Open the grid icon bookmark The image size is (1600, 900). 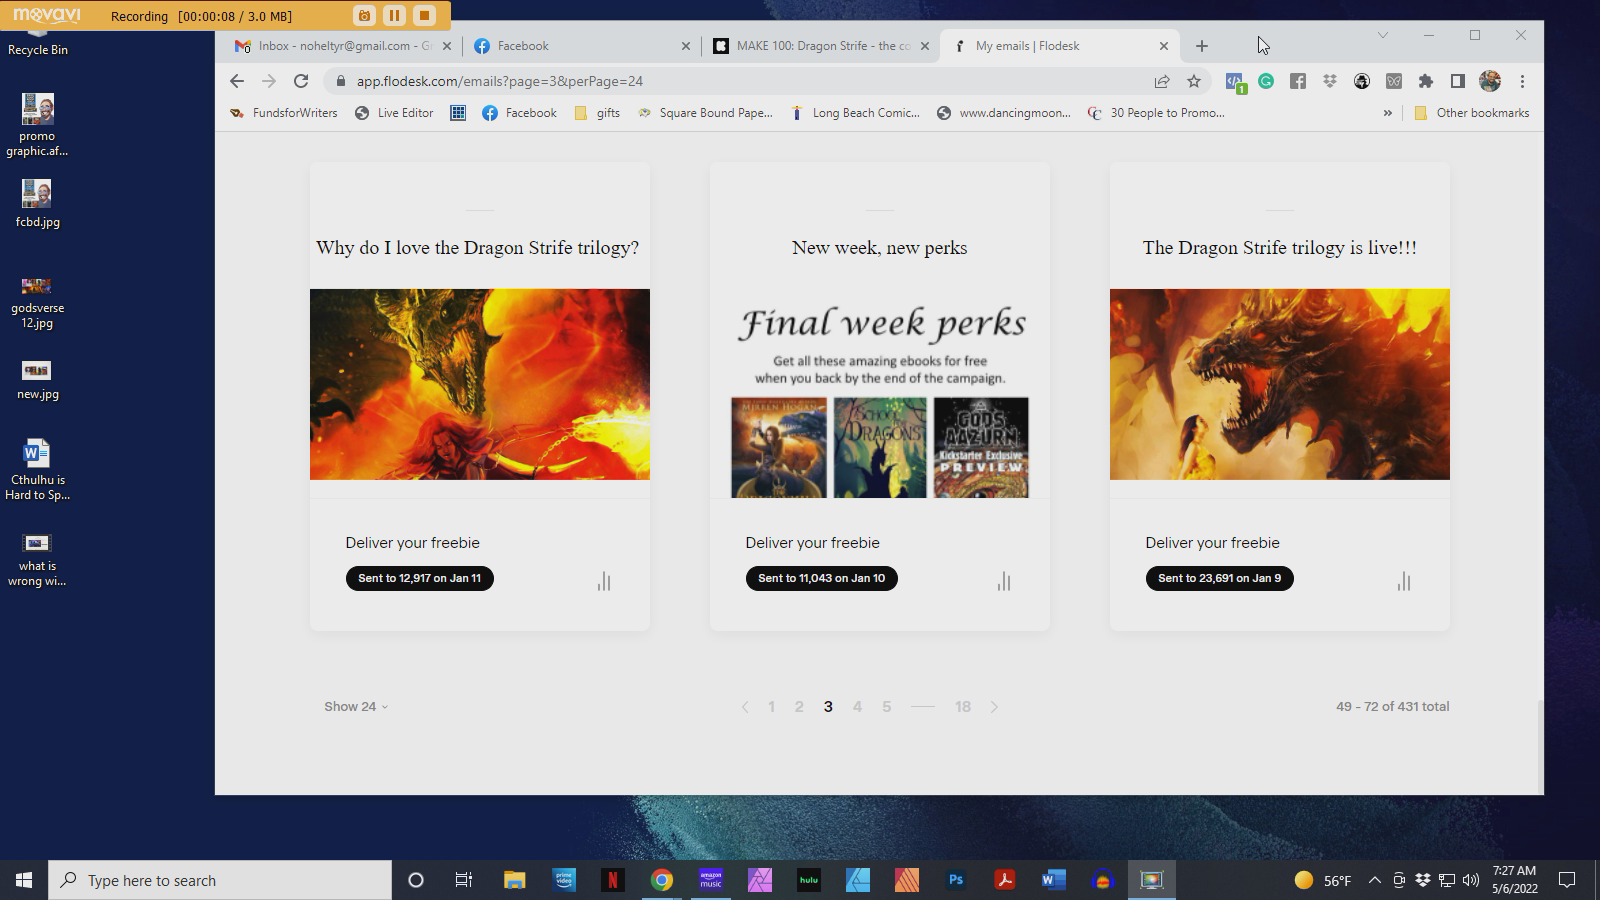[x=458, y=113]
